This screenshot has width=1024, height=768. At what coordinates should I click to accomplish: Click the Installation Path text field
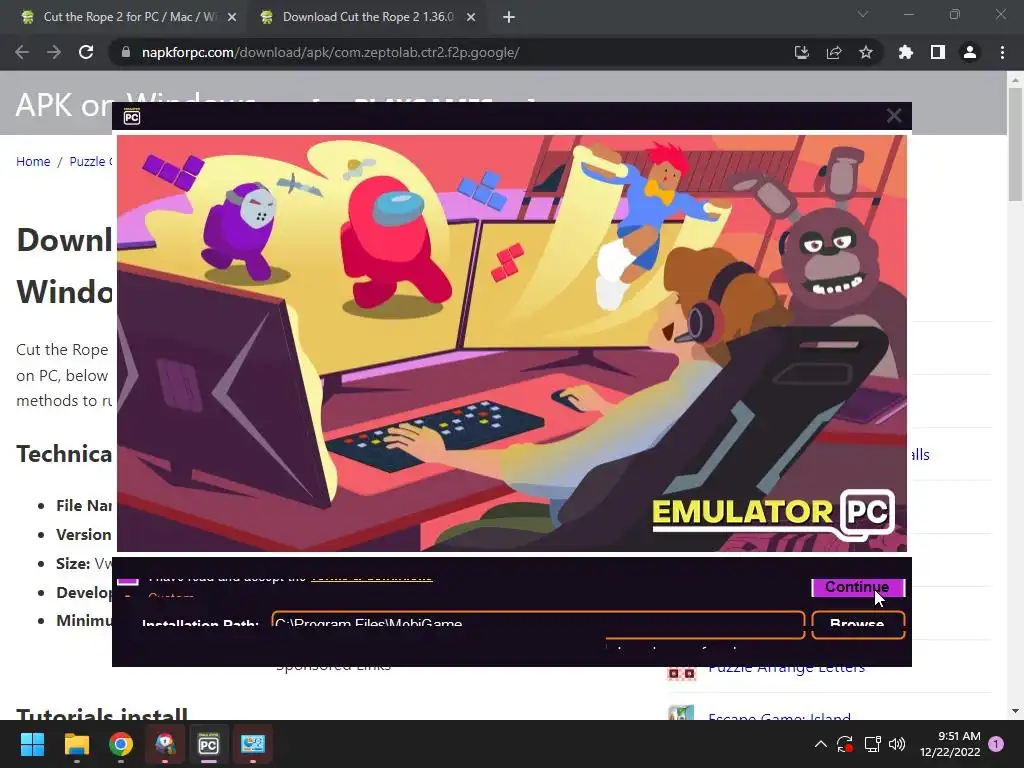(x=538, y=624)
